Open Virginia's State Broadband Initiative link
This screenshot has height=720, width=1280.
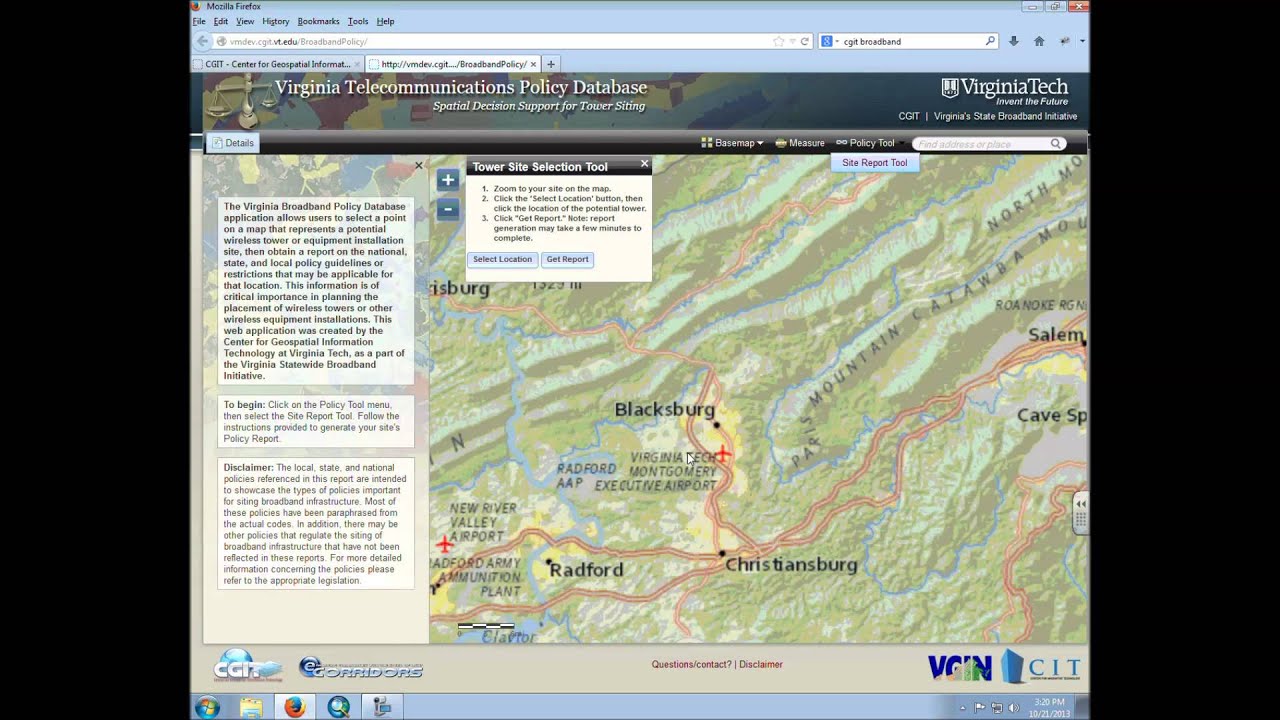click(1005, 116)
